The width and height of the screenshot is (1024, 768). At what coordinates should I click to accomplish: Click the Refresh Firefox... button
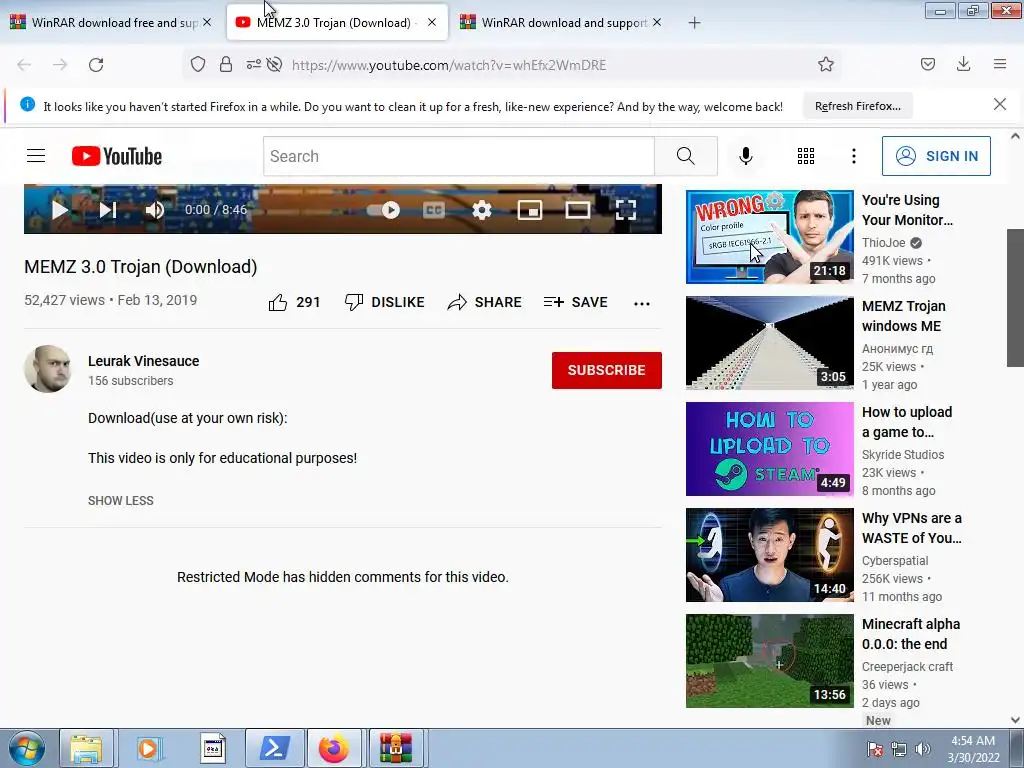pos(858,106)
